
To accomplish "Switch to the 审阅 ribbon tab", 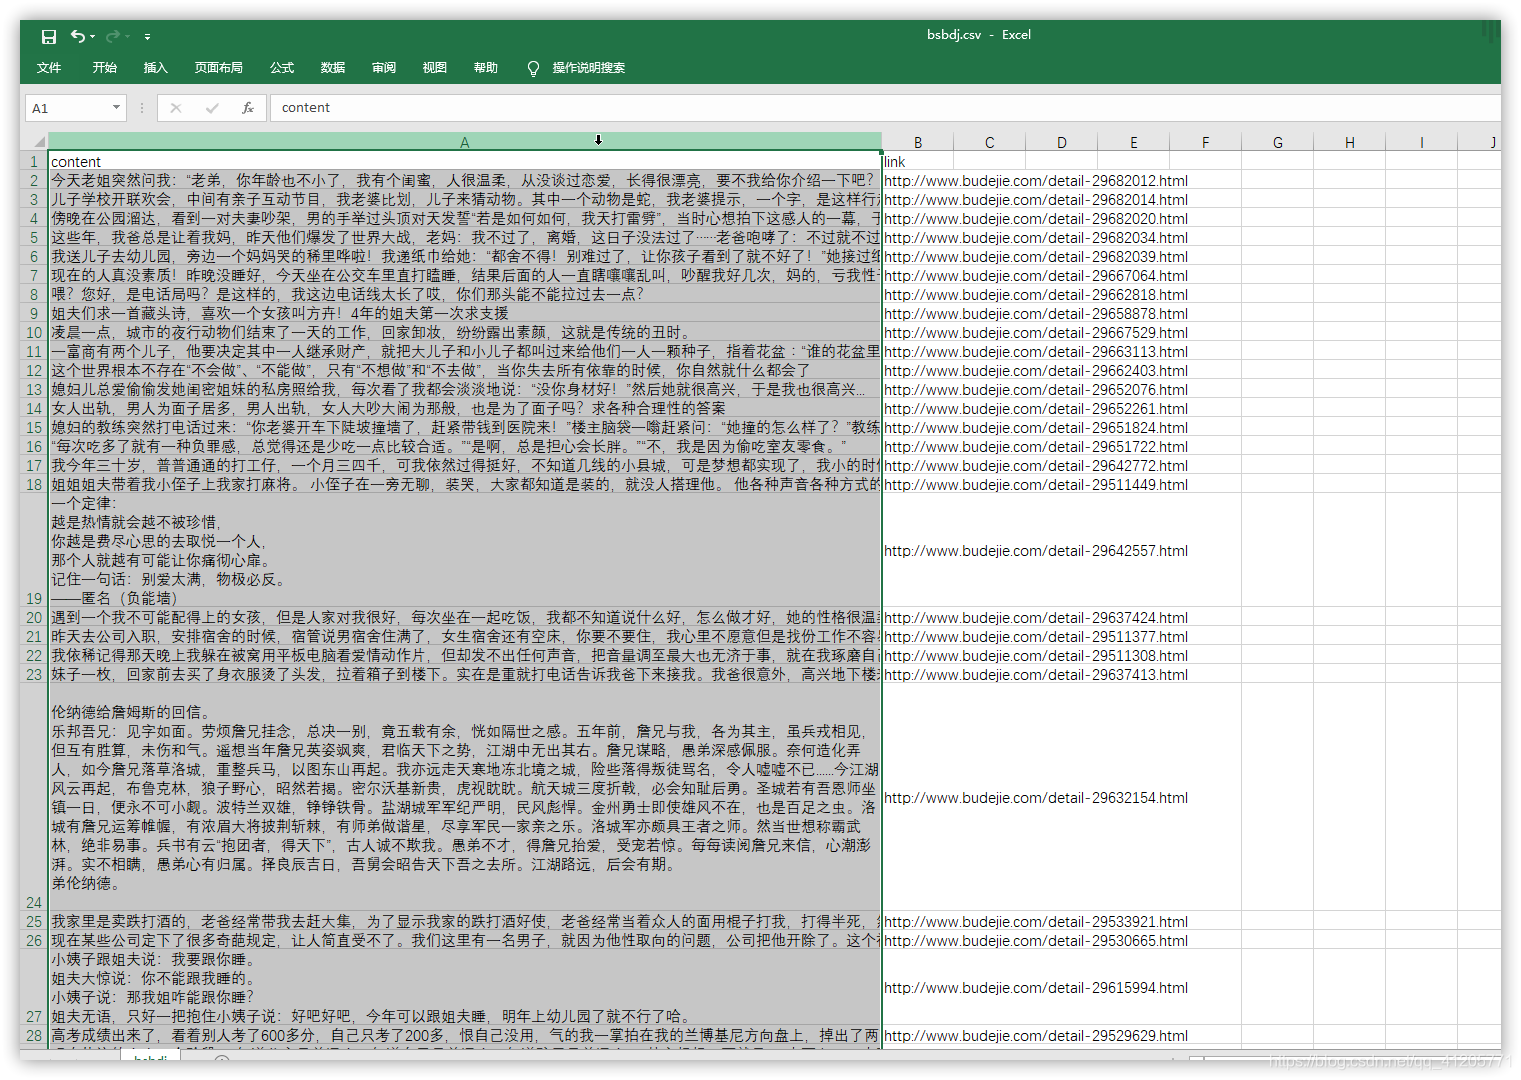I will coord(384,68).
